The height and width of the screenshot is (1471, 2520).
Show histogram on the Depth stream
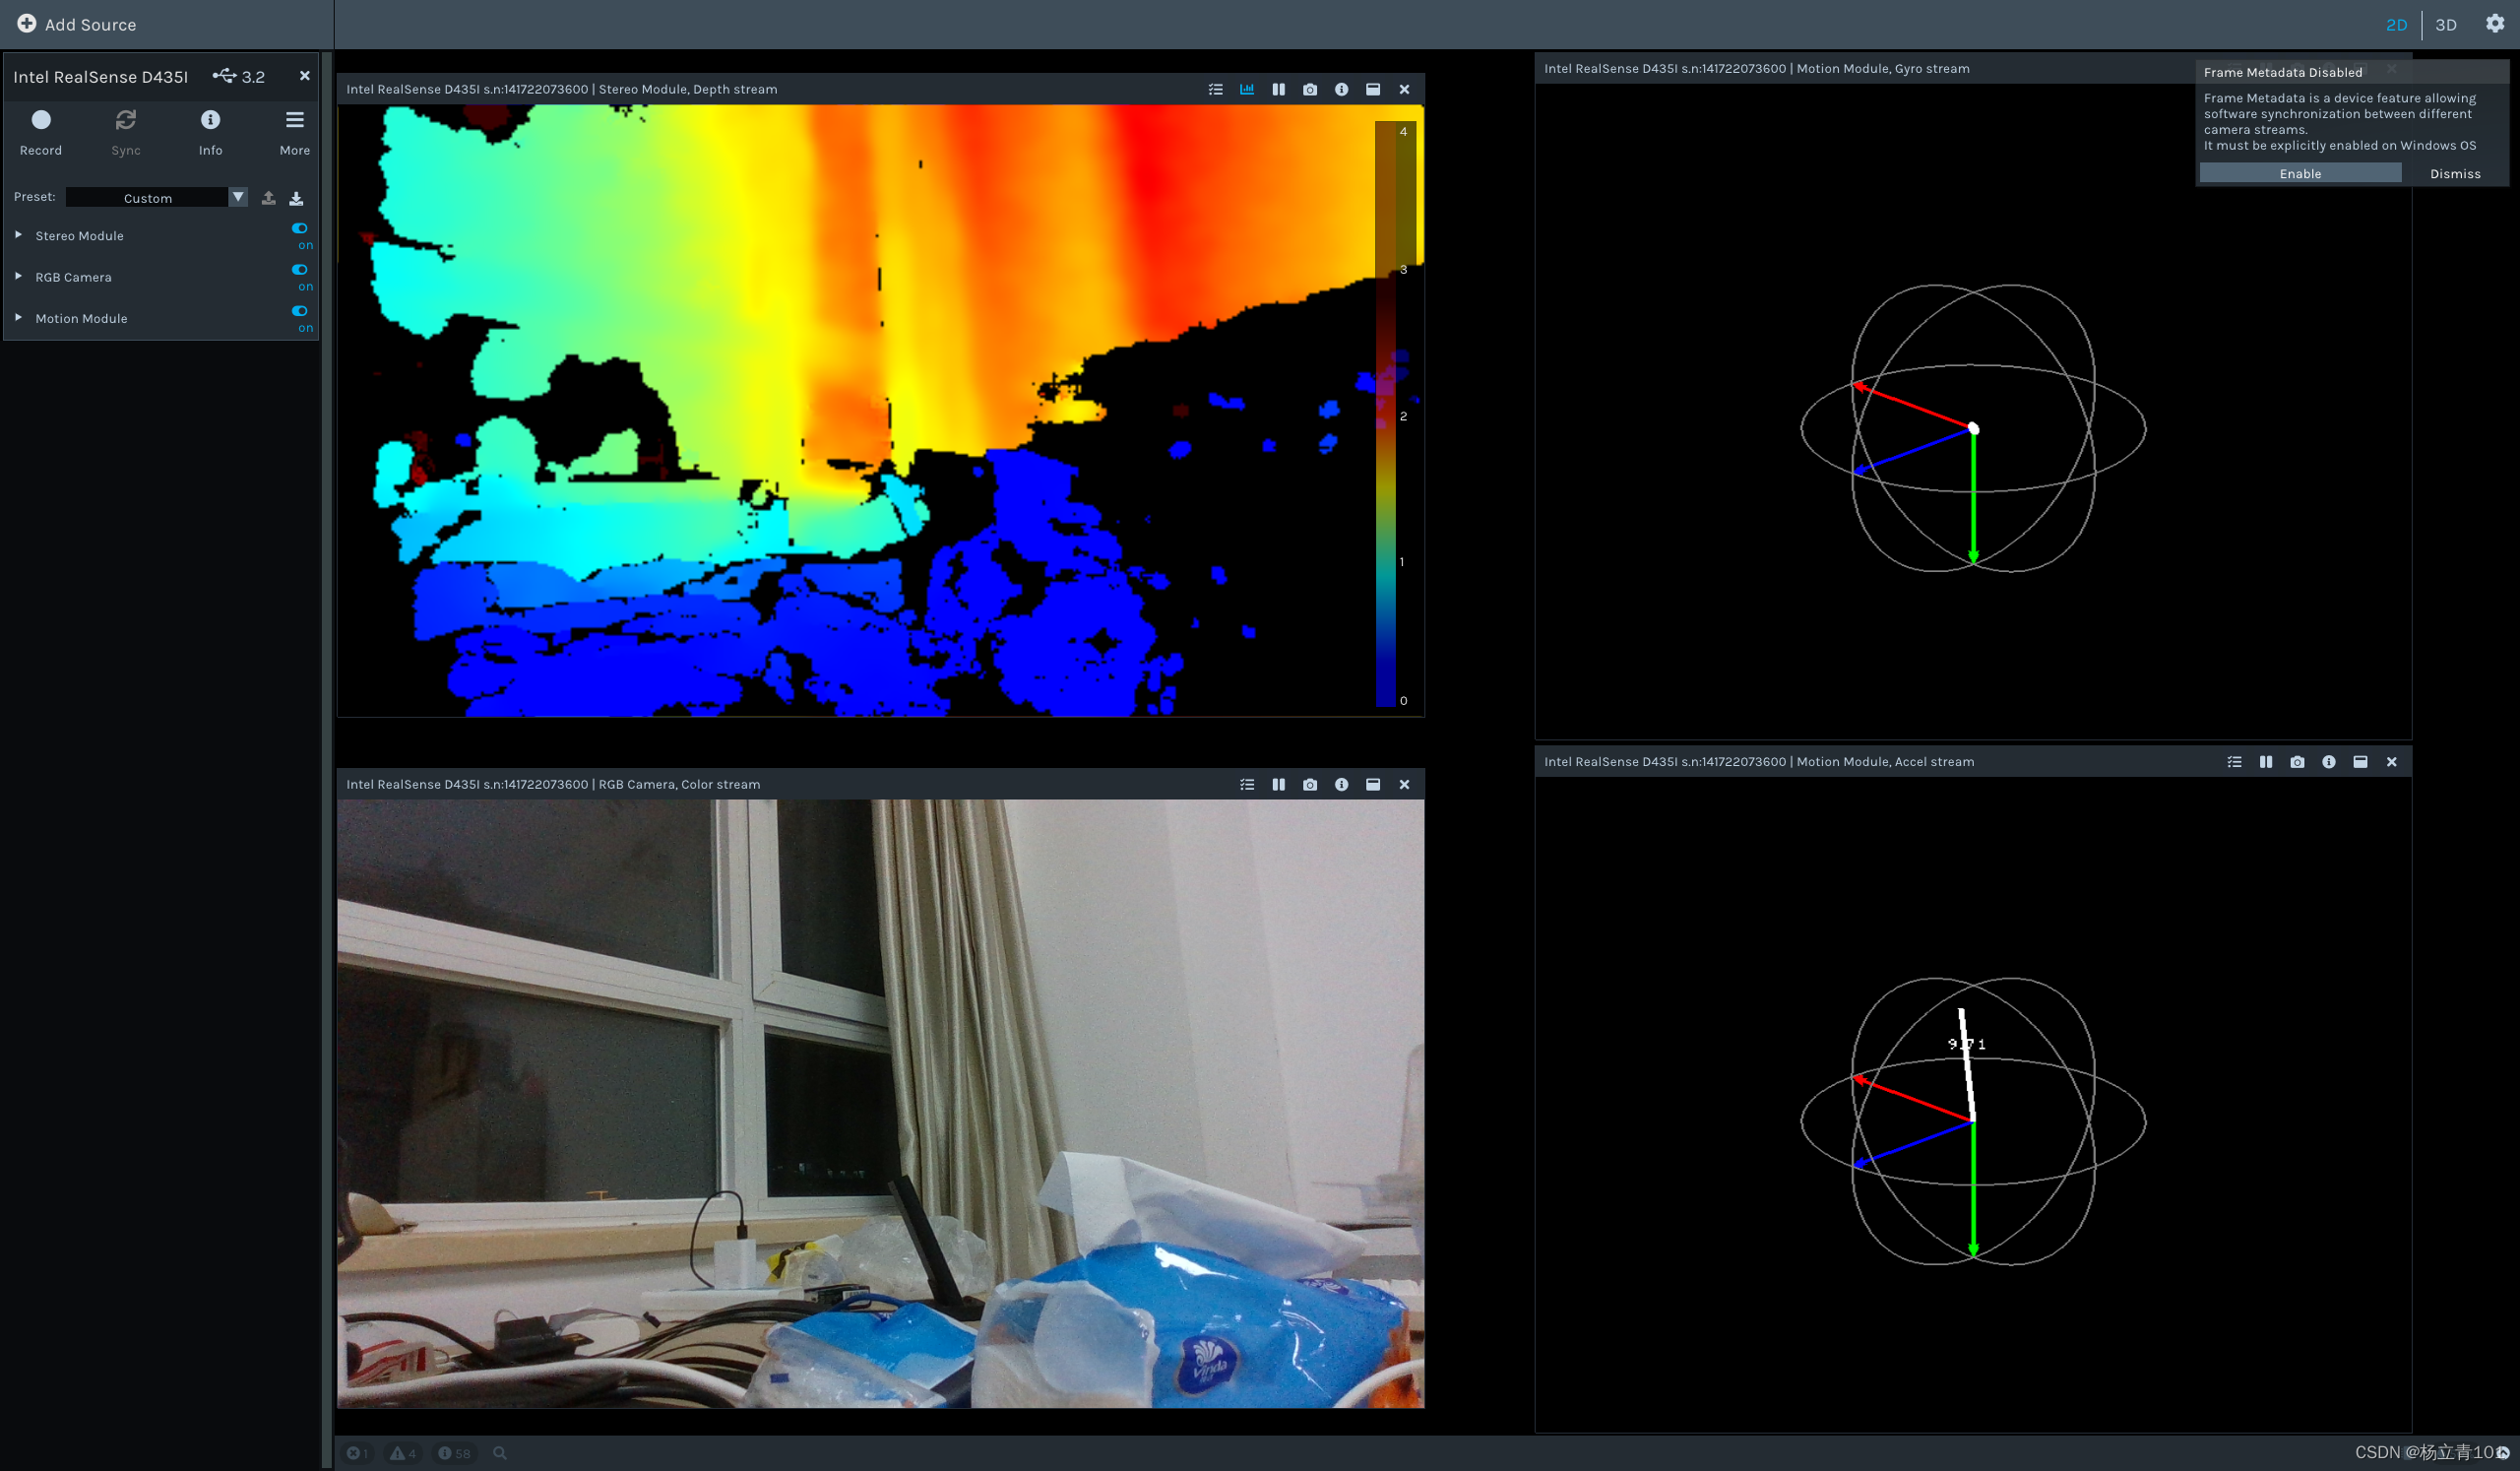coord(1246,89)
